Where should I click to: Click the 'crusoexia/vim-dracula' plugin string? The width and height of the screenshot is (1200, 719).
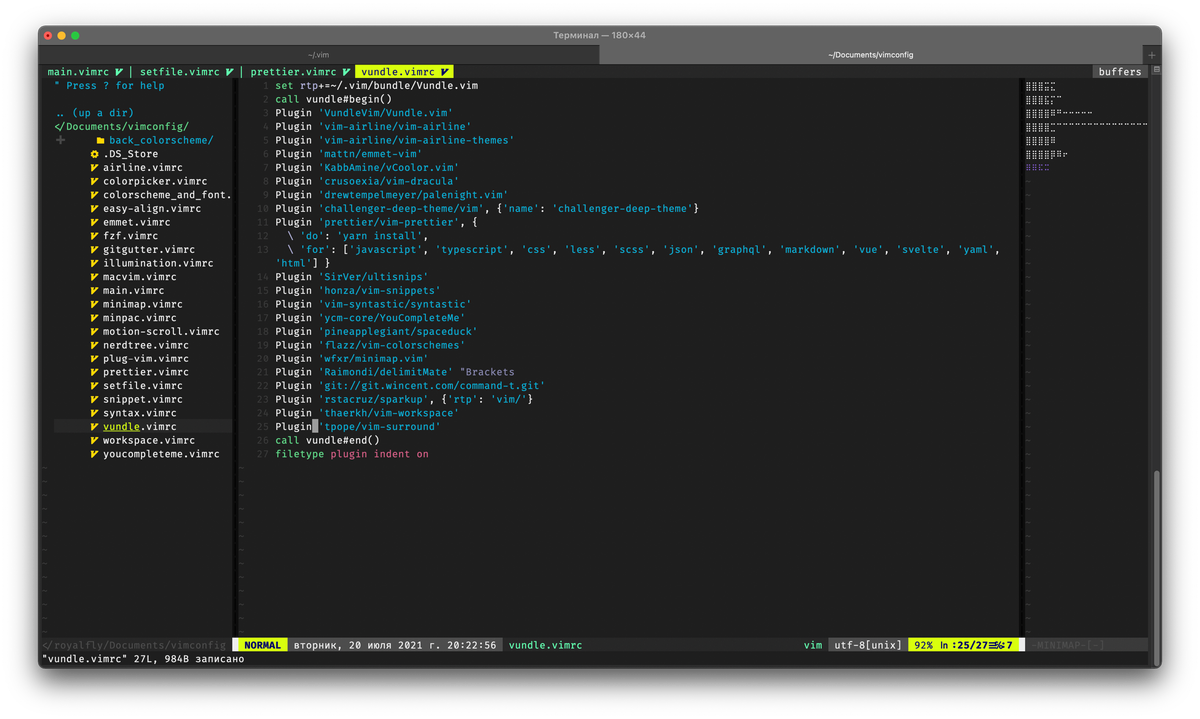click(x=389, y=181)
